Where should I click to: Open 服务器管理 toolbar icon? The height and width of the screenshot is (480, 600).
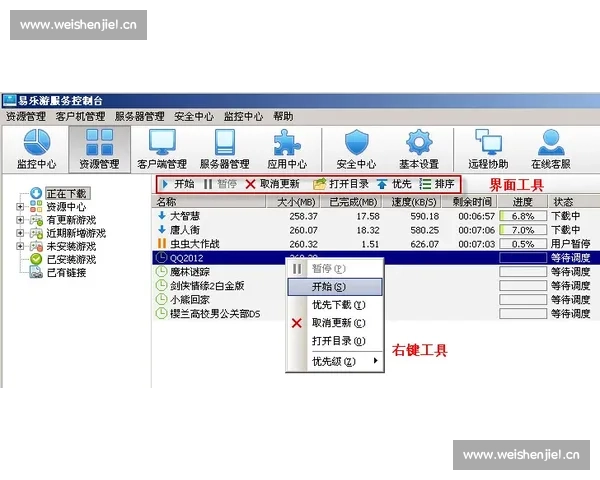(225, 149)
